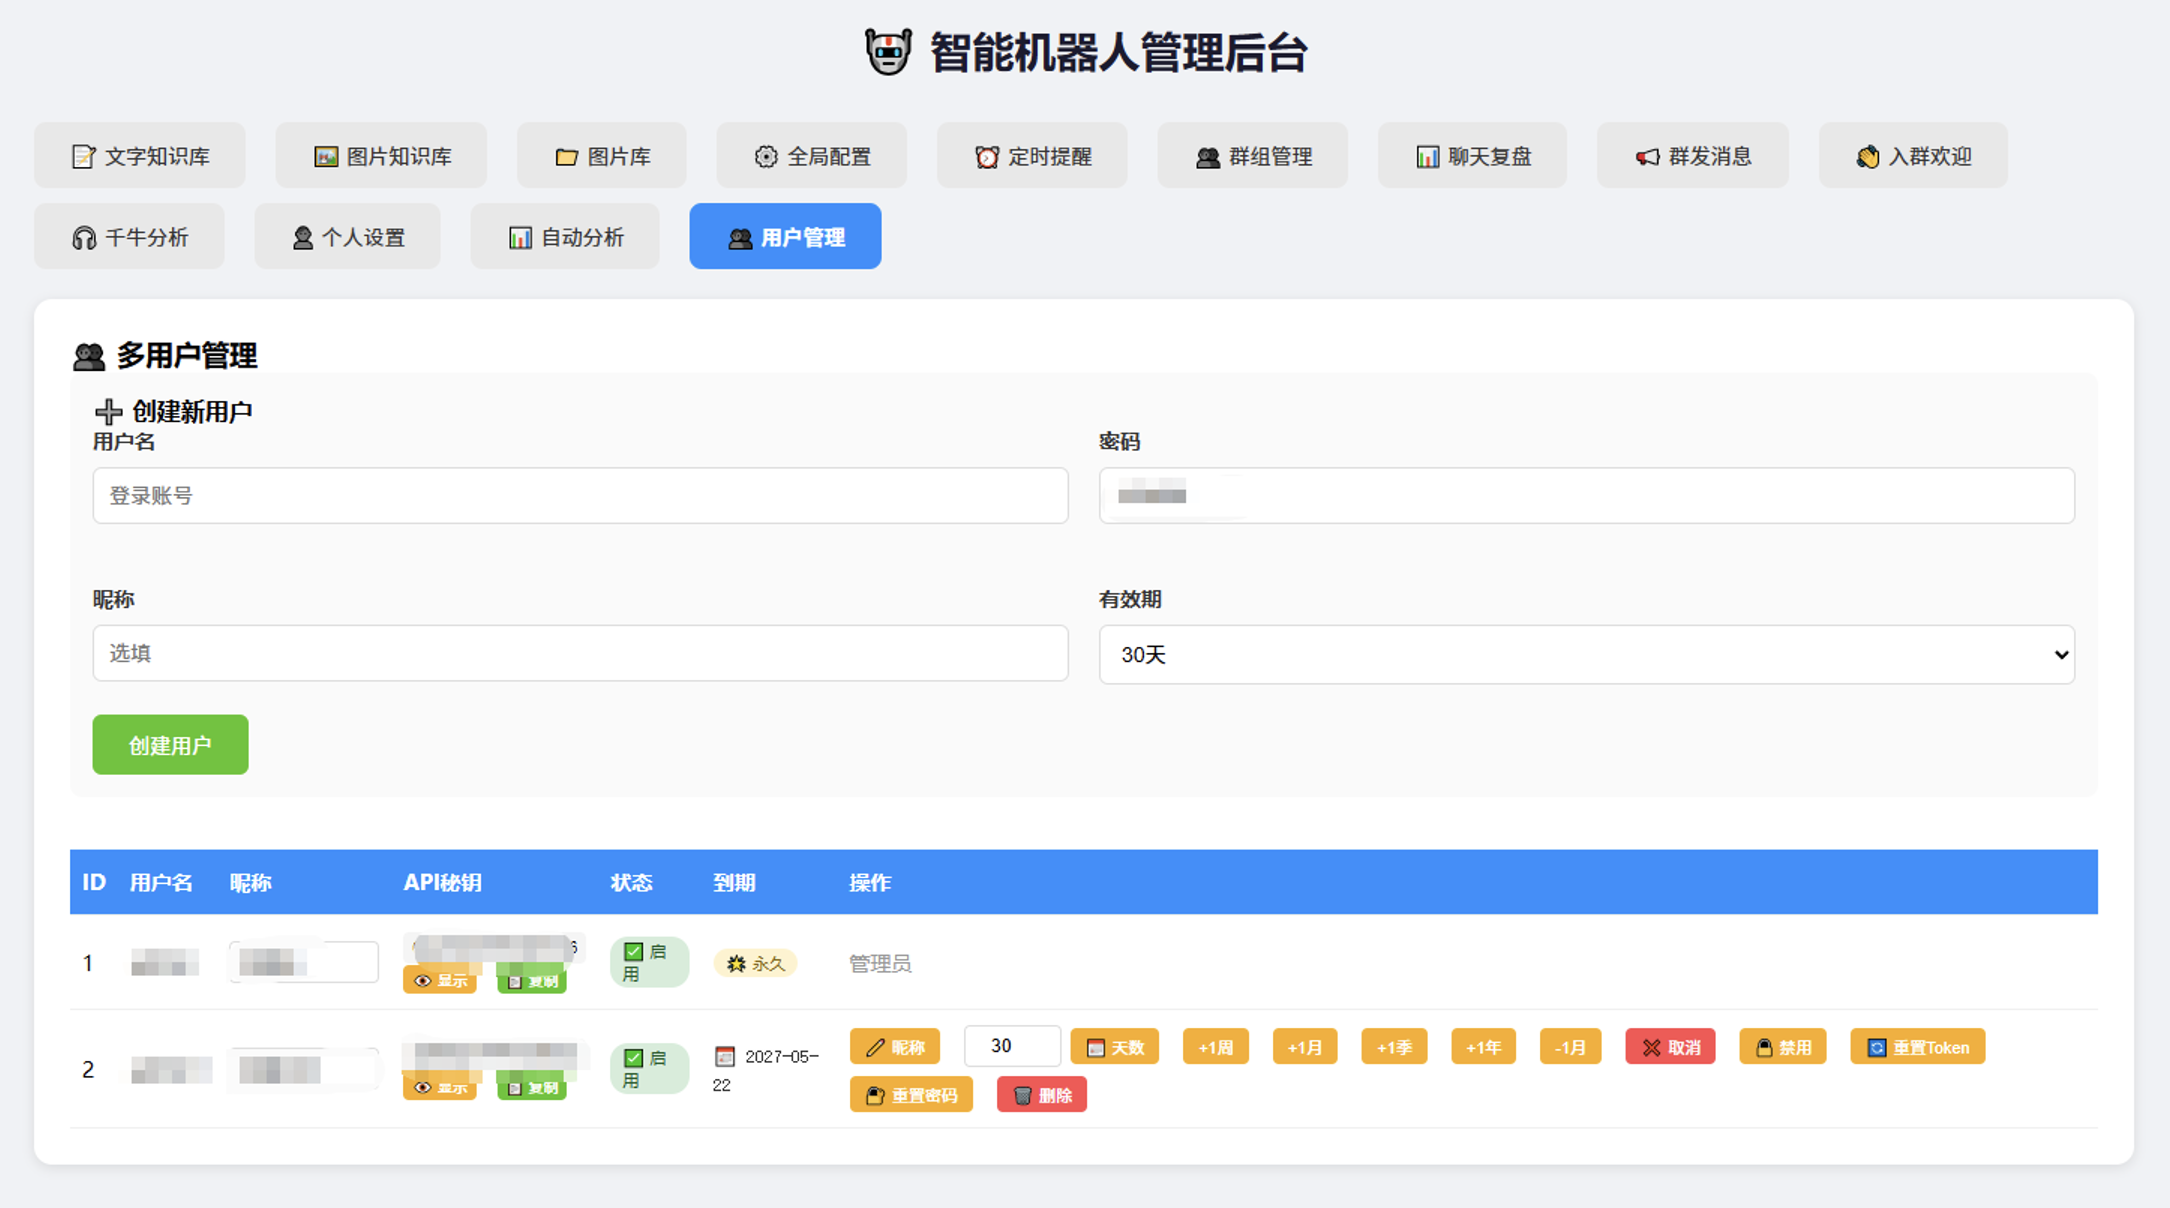Image resolution: width=2170 pixels, height=1208 pixels.
Task: Switch to 图片知识库 tab
Action: coord(381,156)
